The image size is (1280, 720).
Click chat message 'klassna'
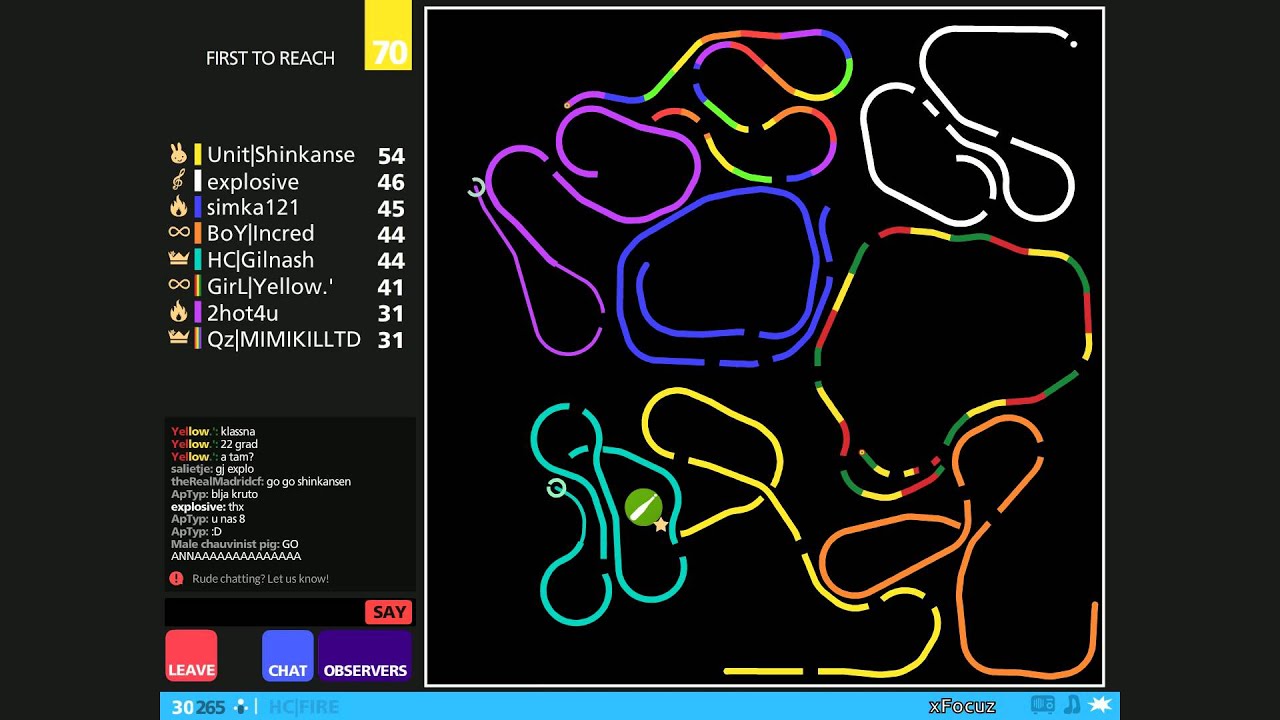point(237,431)
